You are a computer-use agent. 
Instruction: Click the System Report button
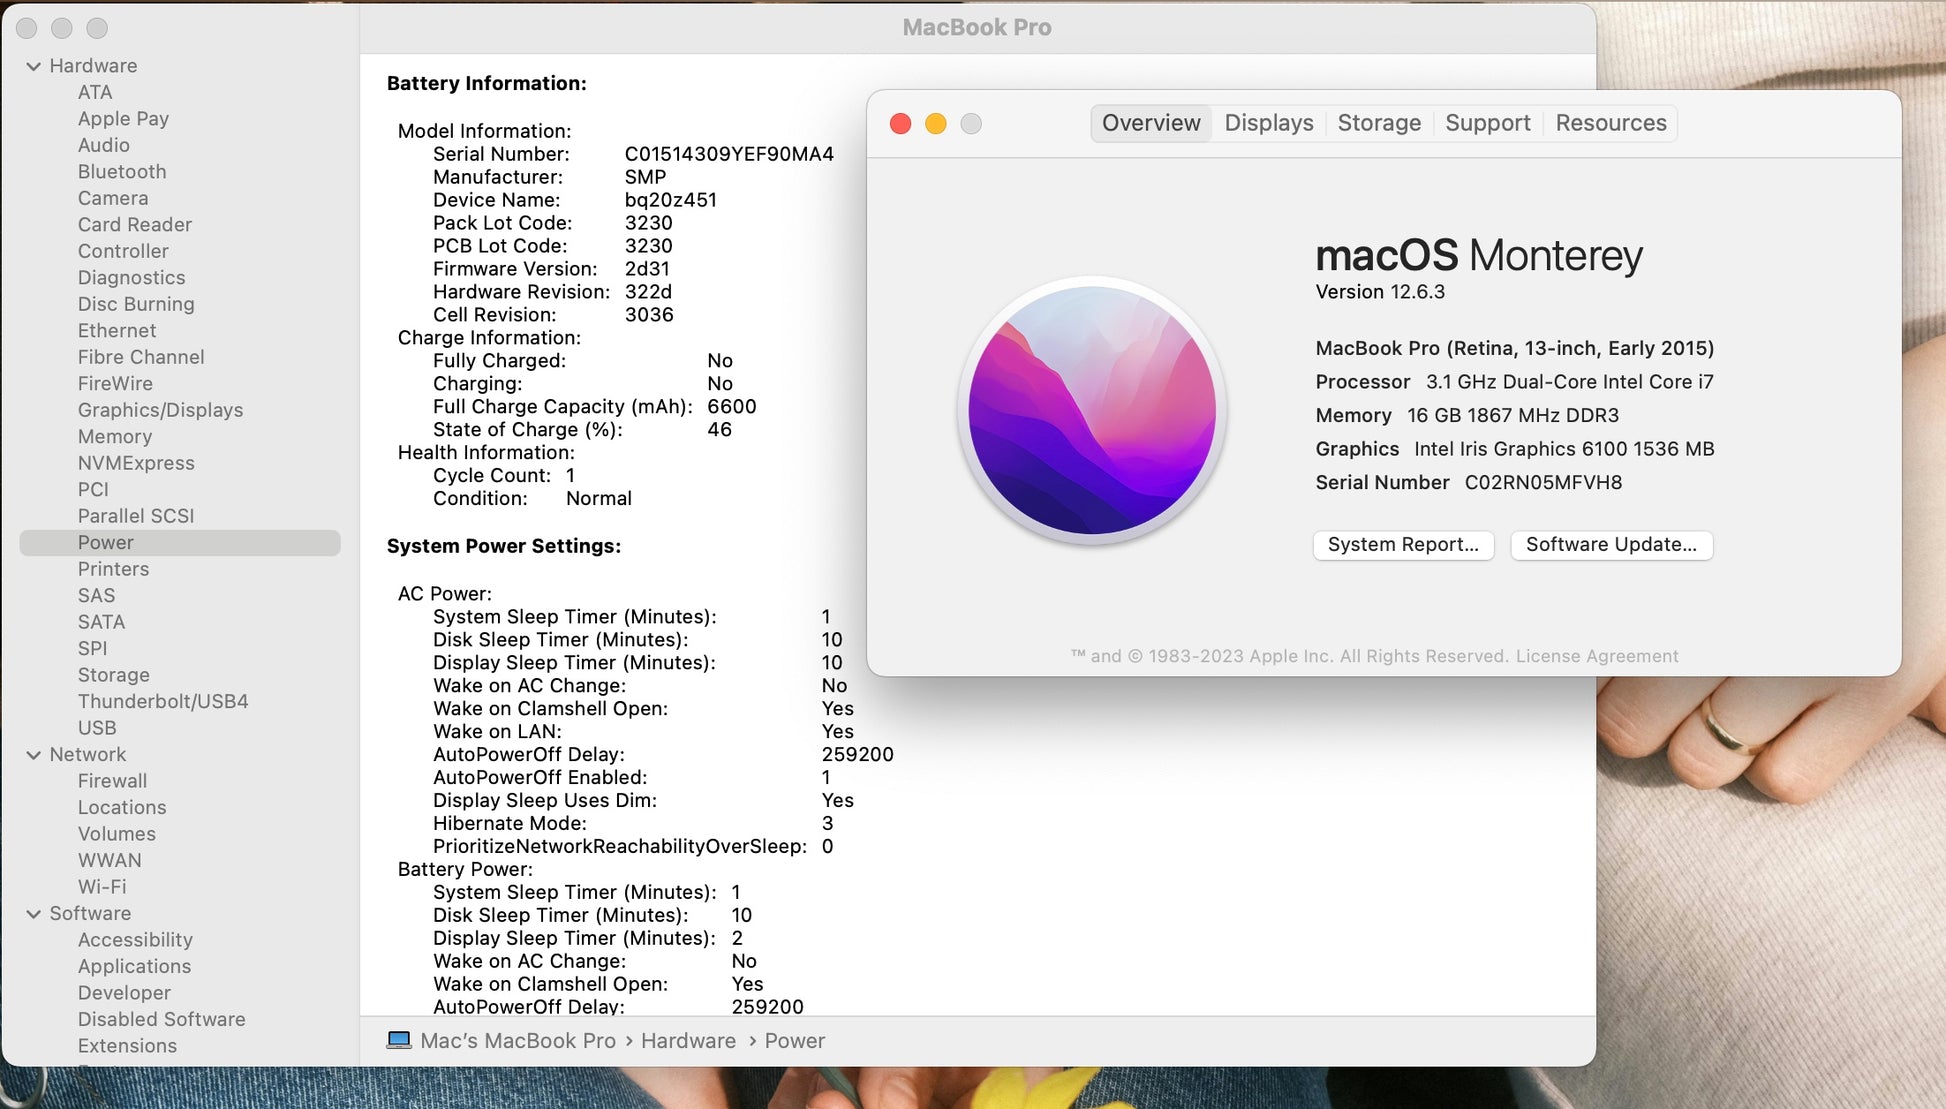point(1402,545)
